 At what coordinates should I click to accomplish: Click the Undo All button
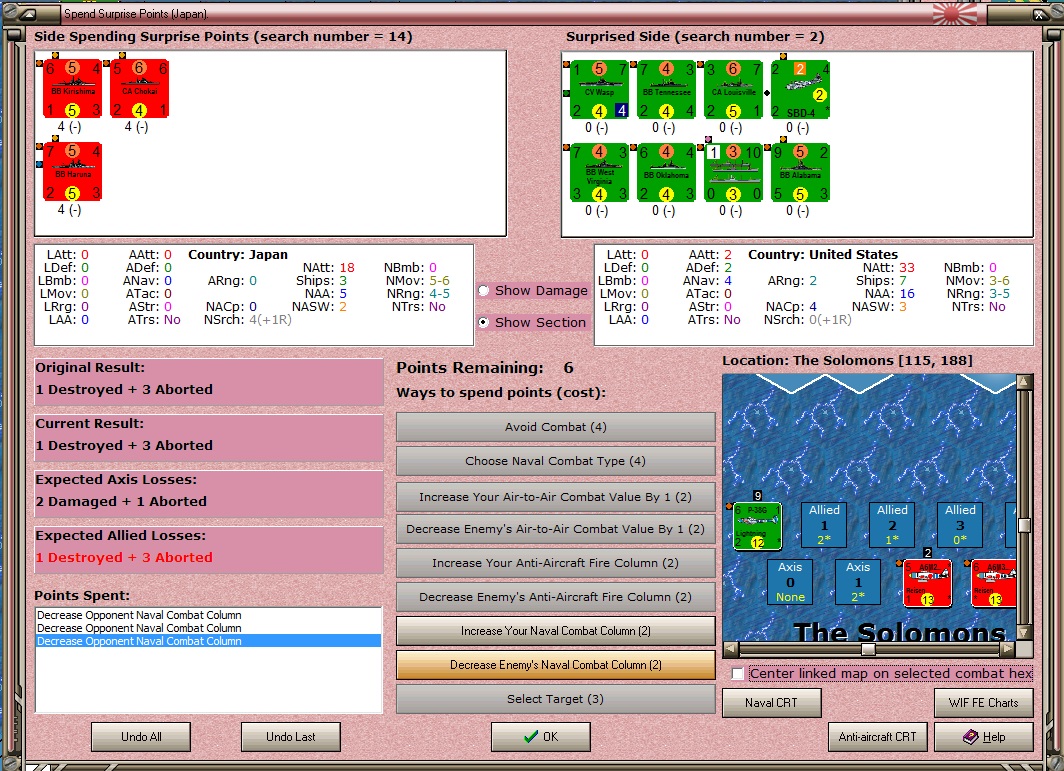coord(141,737)
